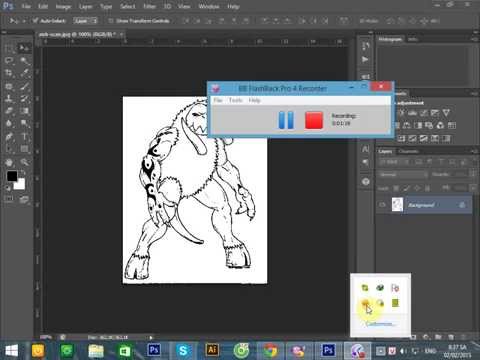The width and height of the screenshot is (480, 360).
Task: Toggle Quick Mask mode
Action: coord(9,199)
